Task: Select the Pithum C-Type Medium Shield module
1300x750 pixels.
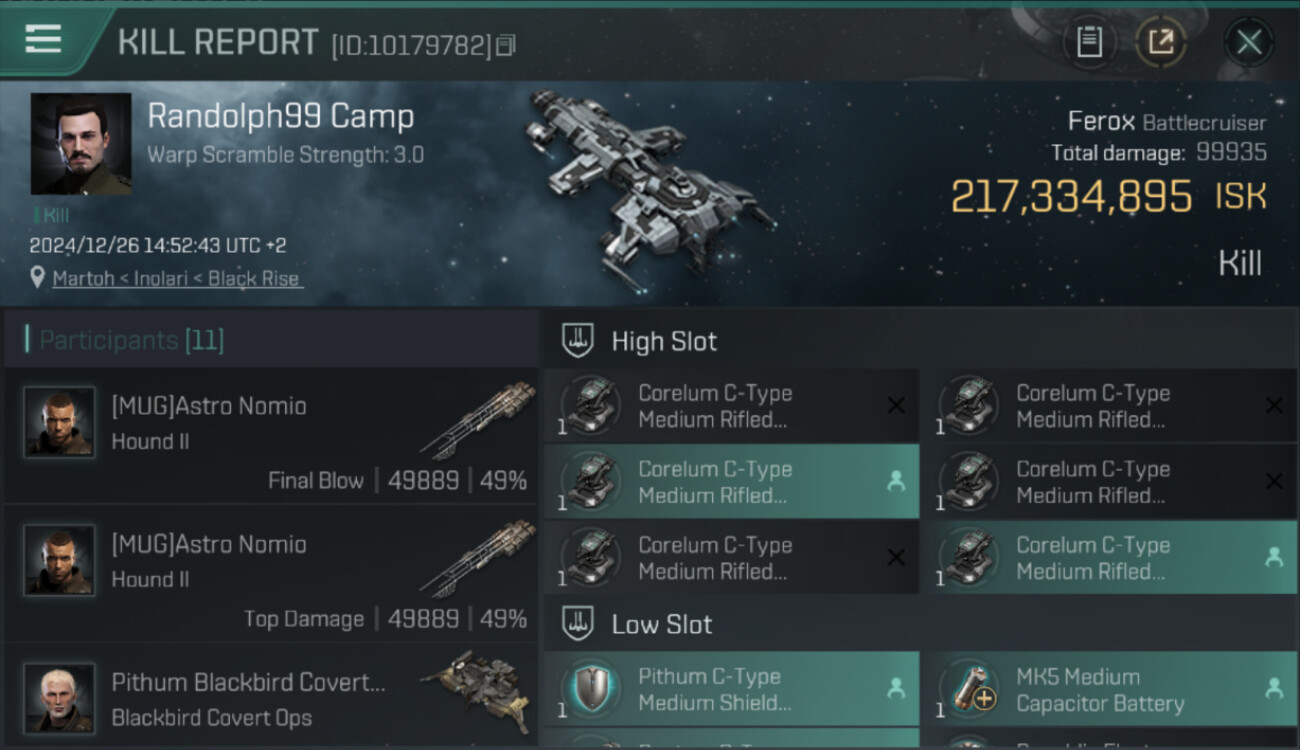Action: point(730,689)
